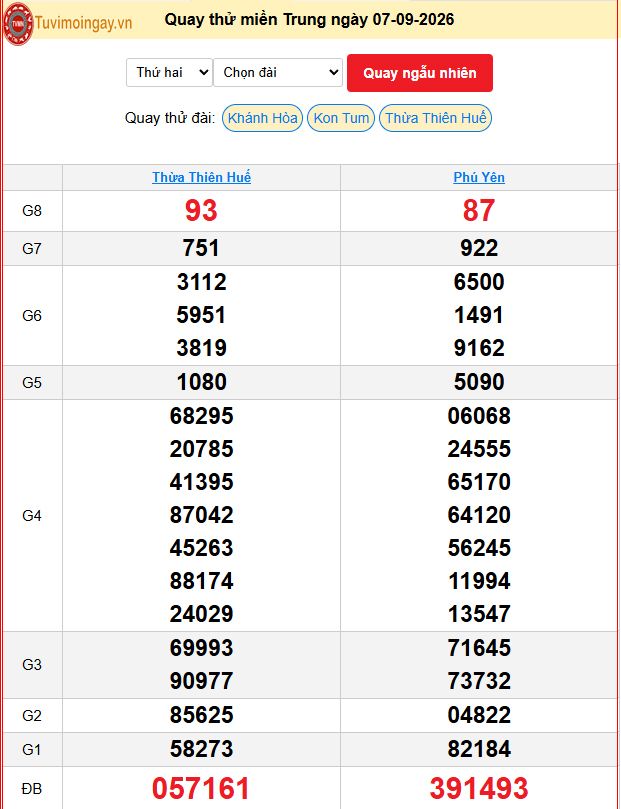The height and width of the screenshot is (809, 621).
Task: Click the G3 number 69993
Action: (202, 648)
